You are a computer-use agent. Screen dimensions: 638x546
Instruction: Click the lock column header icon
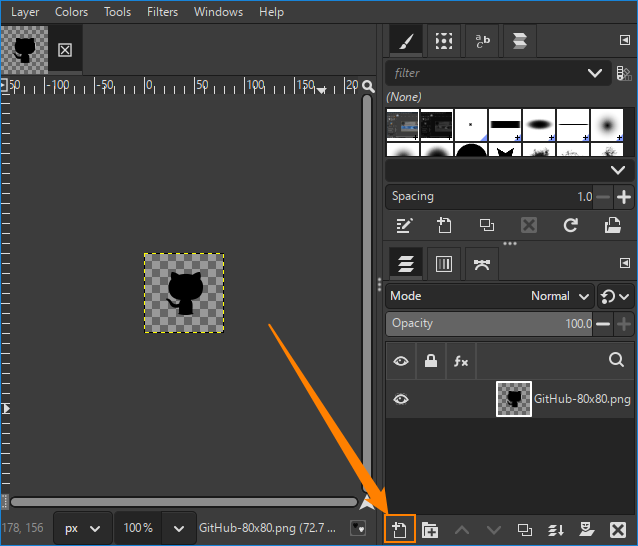point(431,361)
